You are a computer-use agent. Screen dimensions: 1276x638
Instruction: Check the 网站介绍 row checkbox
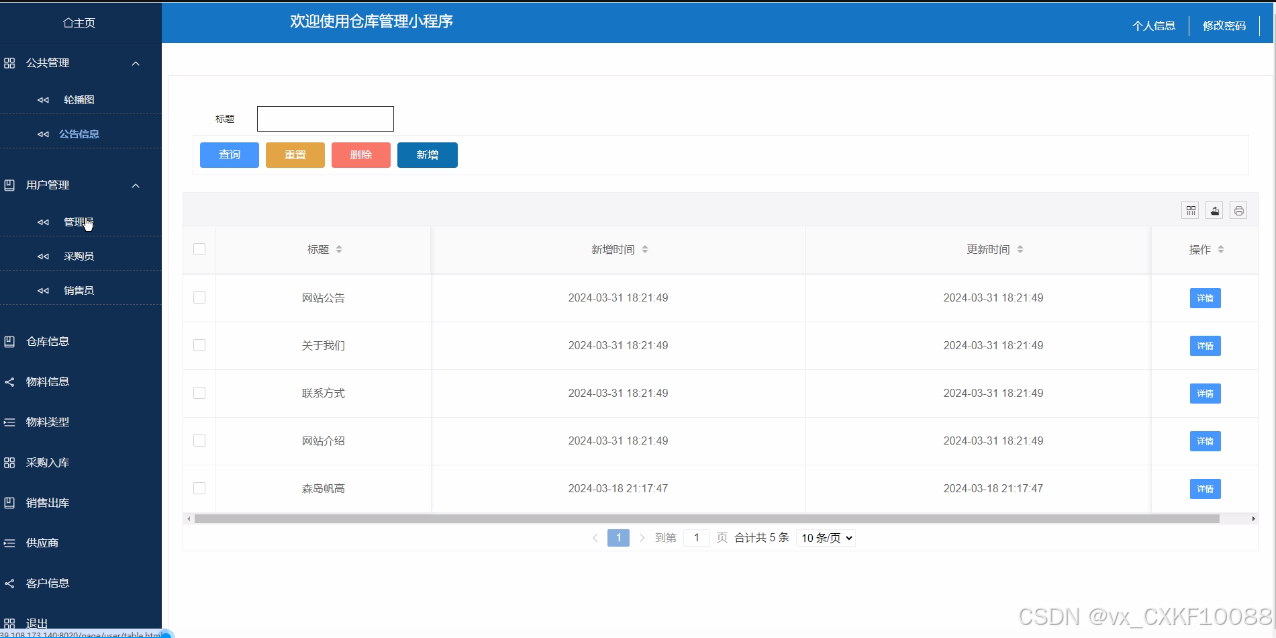point(199,441)
